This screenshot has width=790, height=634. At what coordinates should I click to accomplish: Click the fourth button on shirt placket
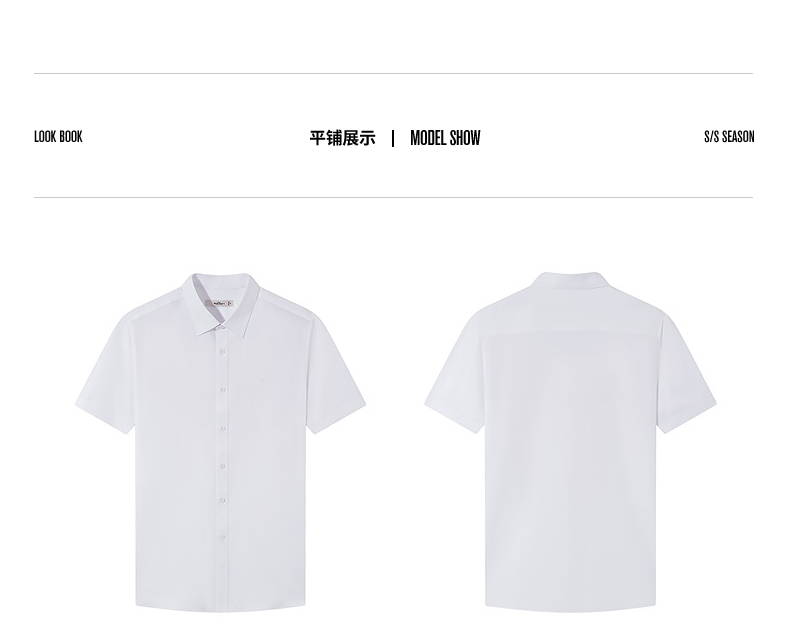pyautogui.click(x=222, y=428)
